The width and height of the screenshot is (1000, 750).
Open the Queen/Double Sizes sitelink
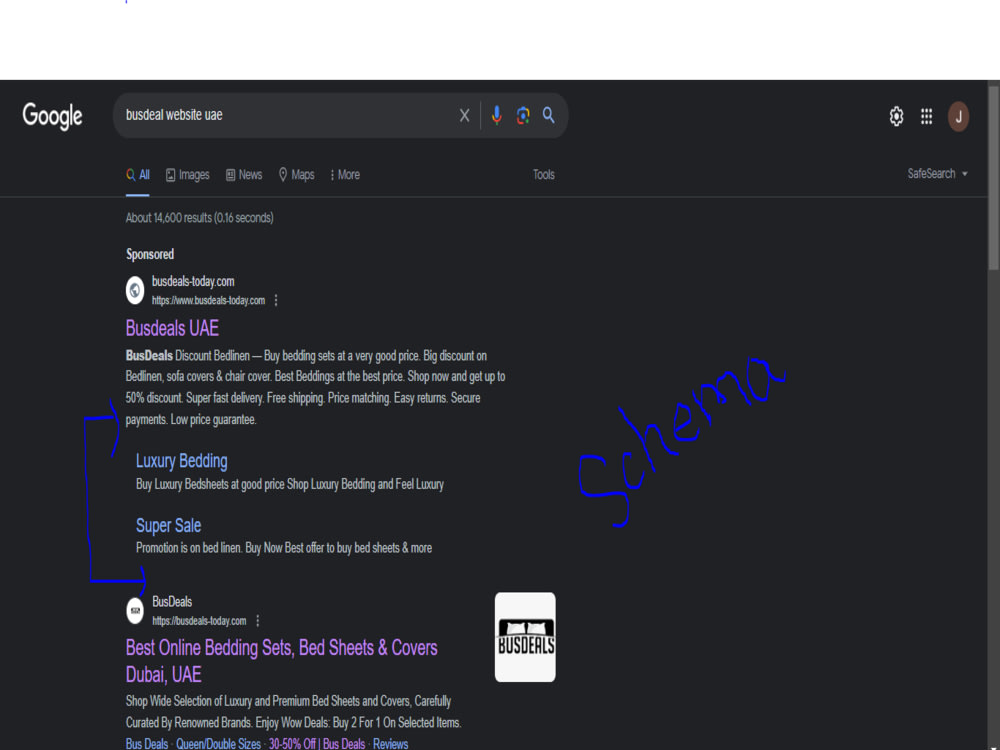pos(218,744)
